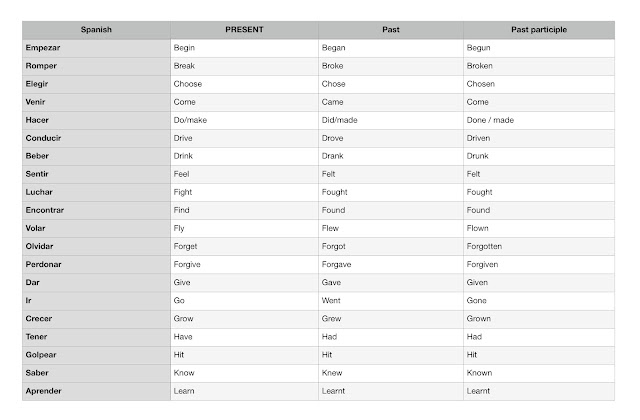Select the Drank cell

pos(391,156)
